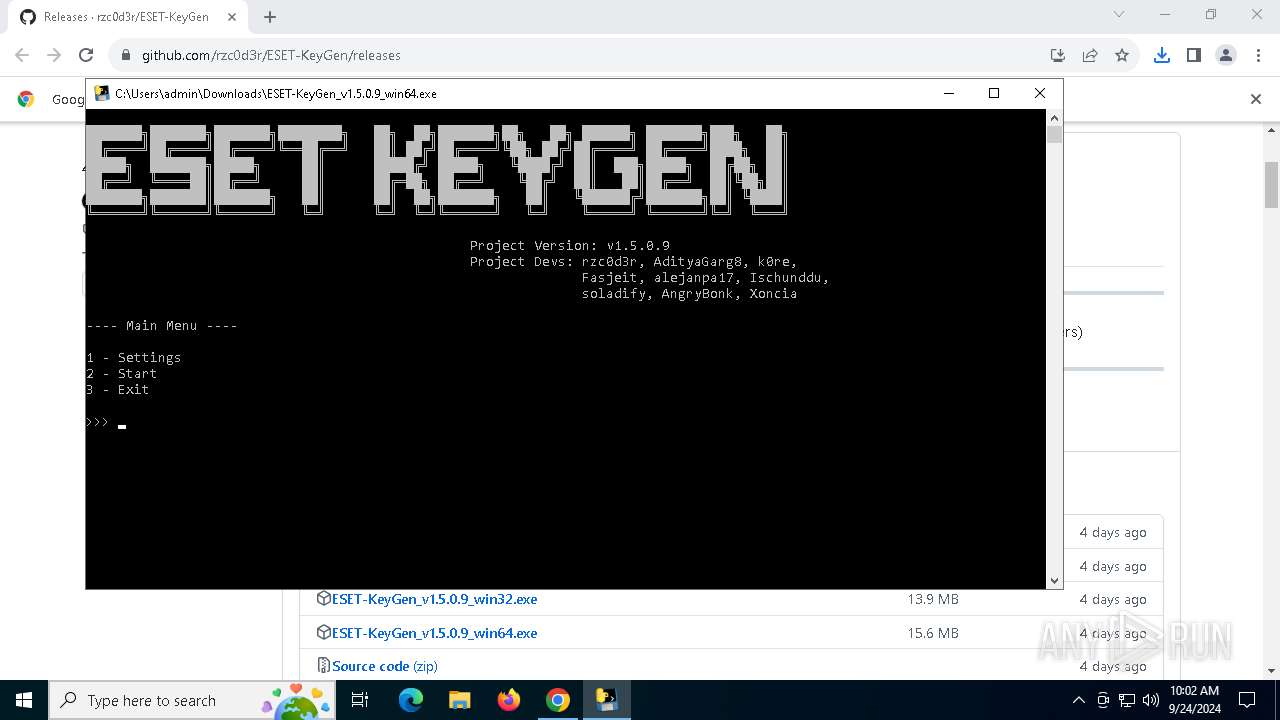Click the share page icon
The height and width of the screenshot is (720, 1280).
[x=1090, y=55]
